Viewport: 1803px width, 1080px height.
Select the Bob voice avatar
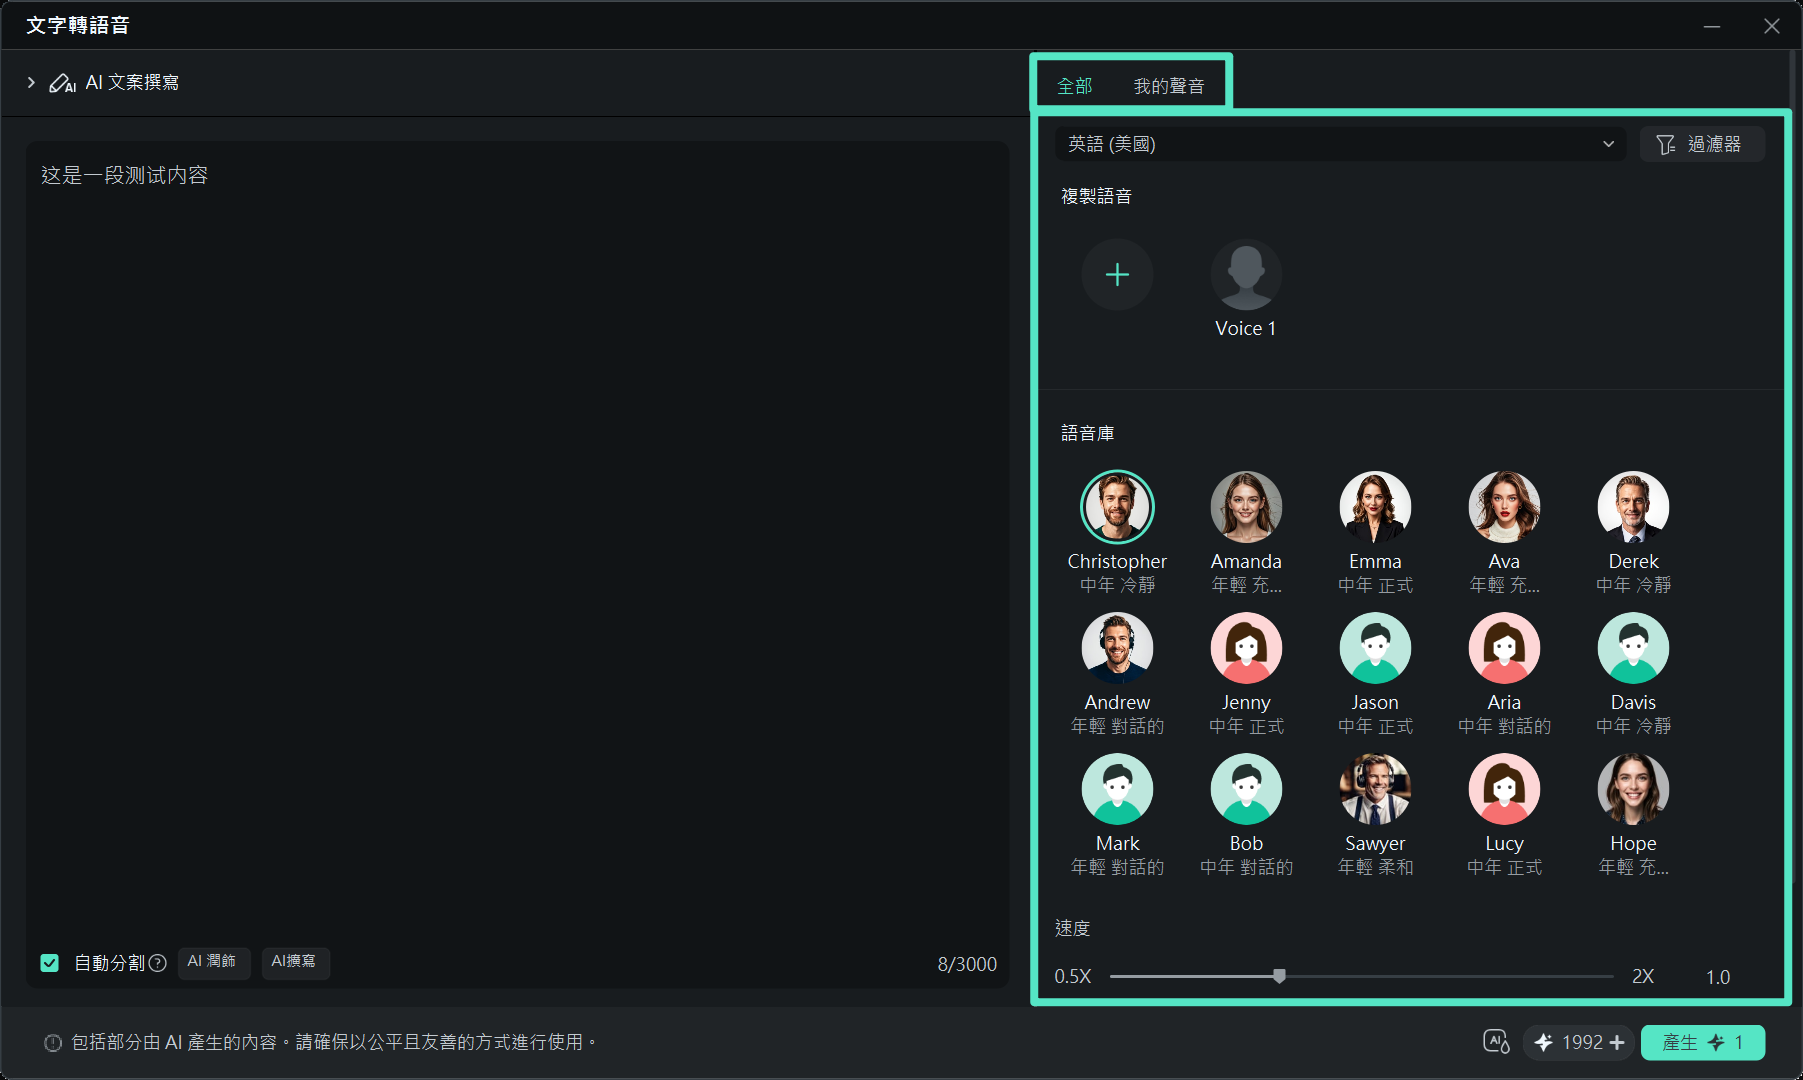(x=1246, y=789)
